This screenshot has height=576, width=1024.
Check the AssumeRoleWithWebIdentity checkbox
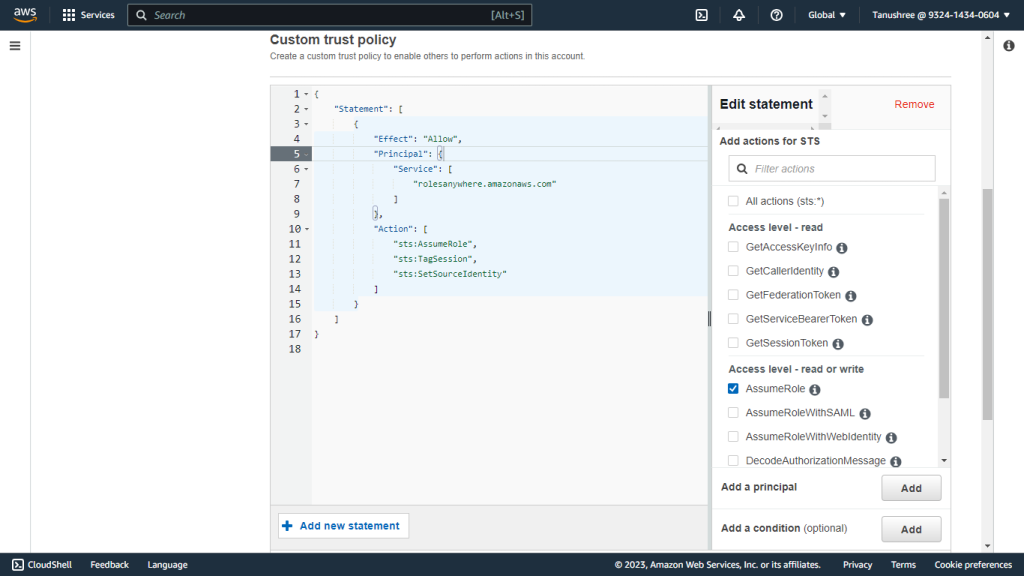[733, 436]
